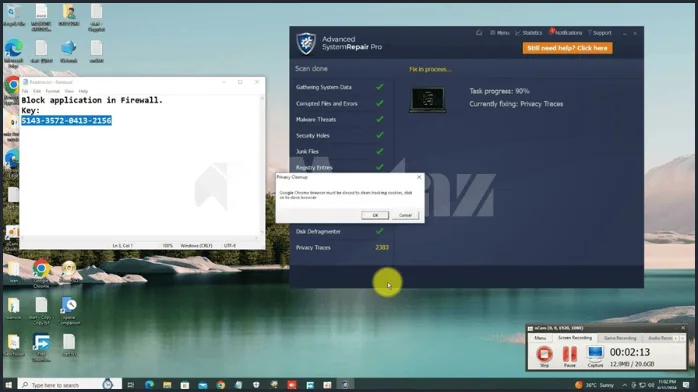This screenshot has height=392, width=698.
Task: Click the Security Holes checkmark
Action: click(380, 135)
